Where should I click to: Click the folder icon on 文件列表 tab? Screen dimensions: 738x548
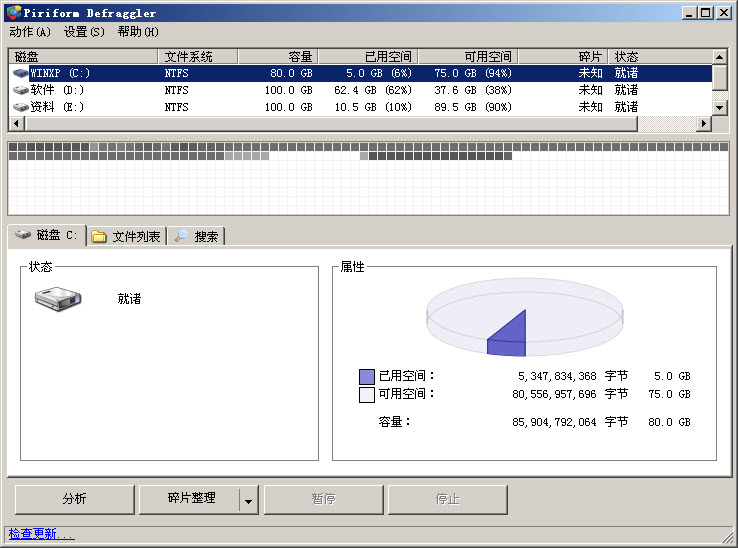99,237
